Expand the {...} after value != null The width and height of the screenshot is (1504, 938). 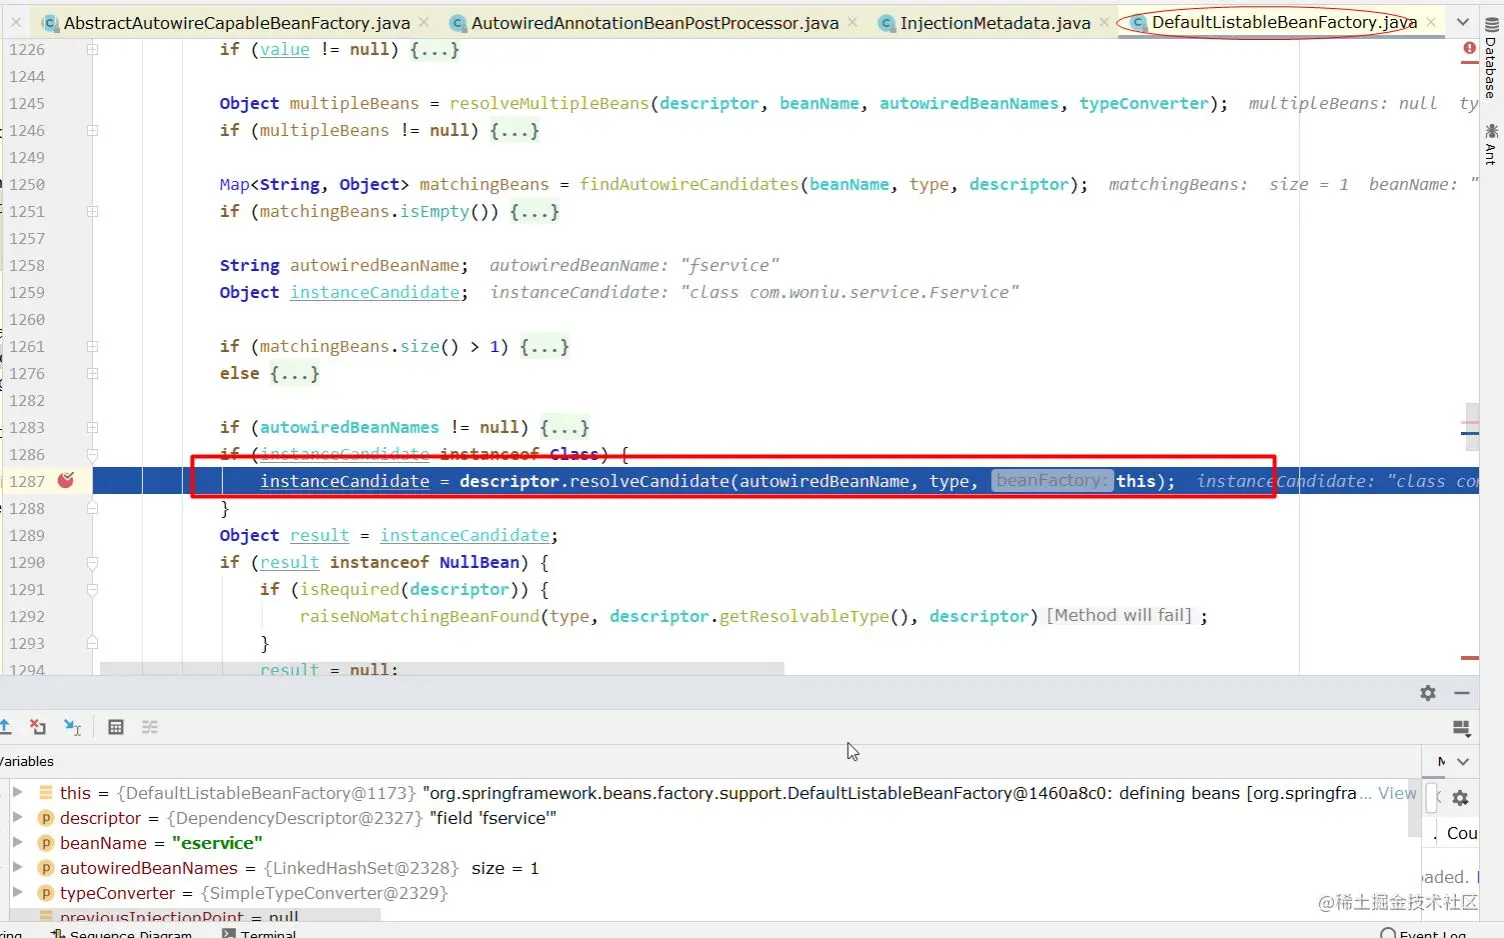(434, 49)
